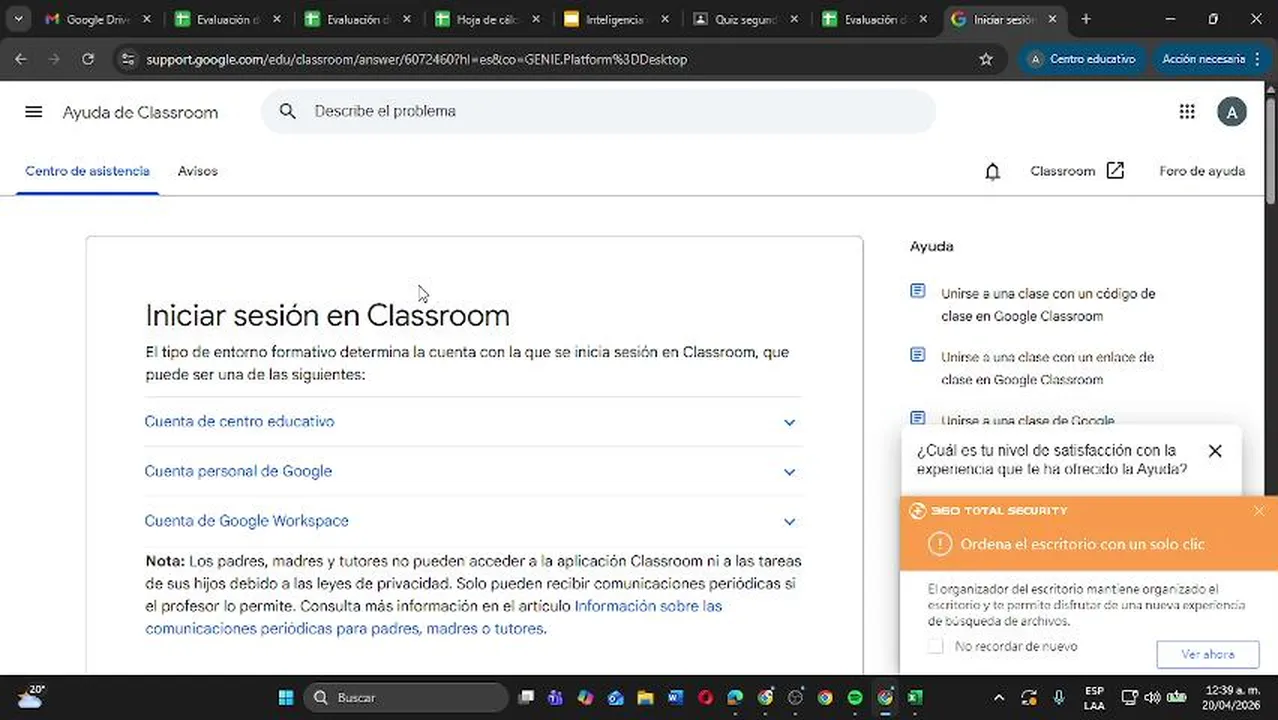Image resolution: width=1278 pixels, height=720 pixels.
Task: Open Microsoft Word from the taskbar
Action: (x=675, y=697)
